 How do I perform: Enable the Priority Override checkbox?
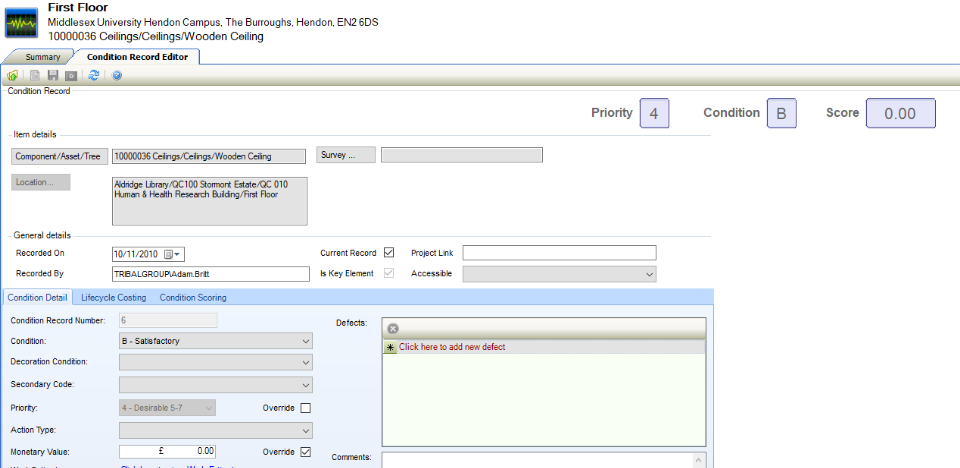pos(305,408)
